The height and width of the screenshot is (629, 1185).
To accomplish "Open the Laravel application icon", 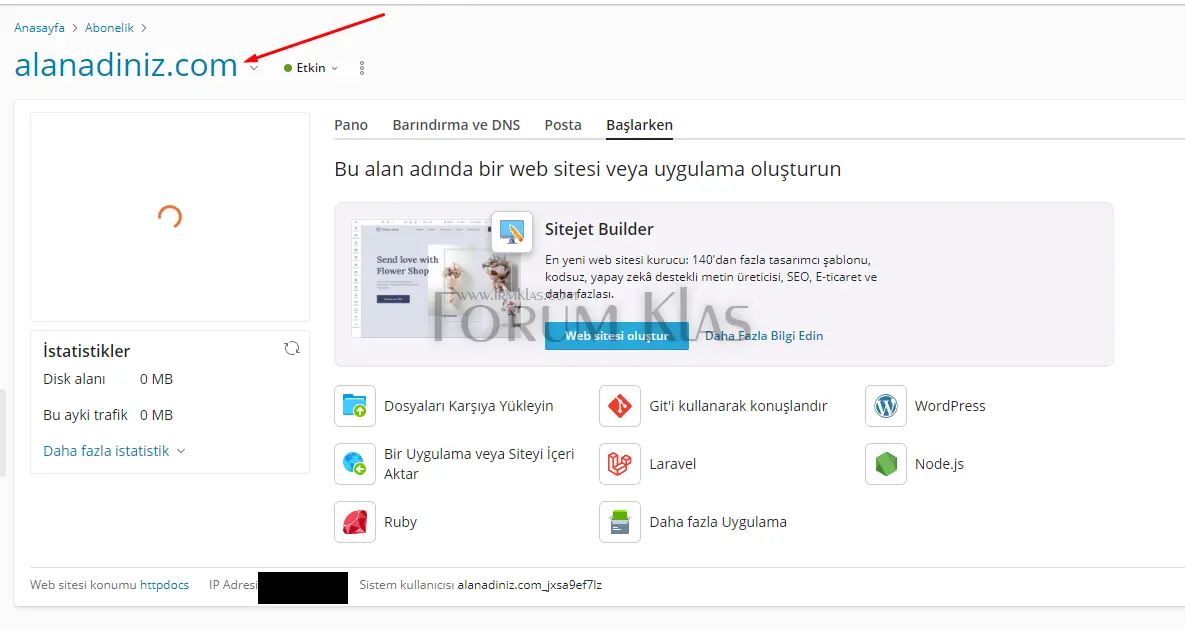I will 620,464.
